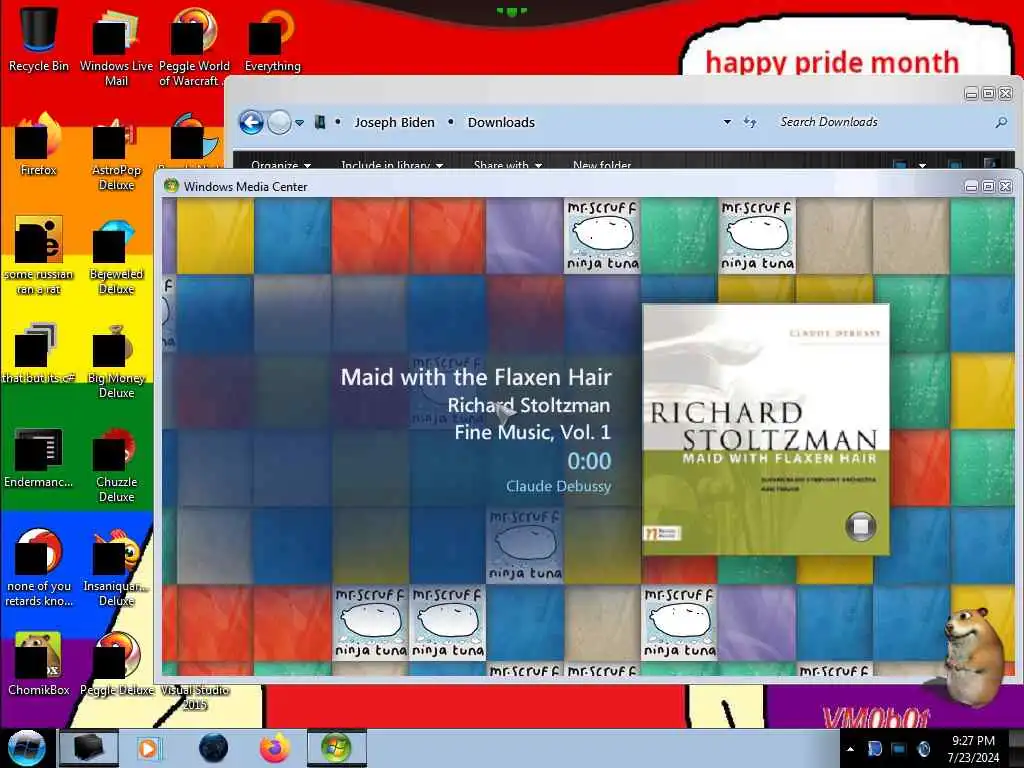This screenshot has width=1024, height=768.
Task: Select the Windows Live Mail desktop icon
Action: 116,47
